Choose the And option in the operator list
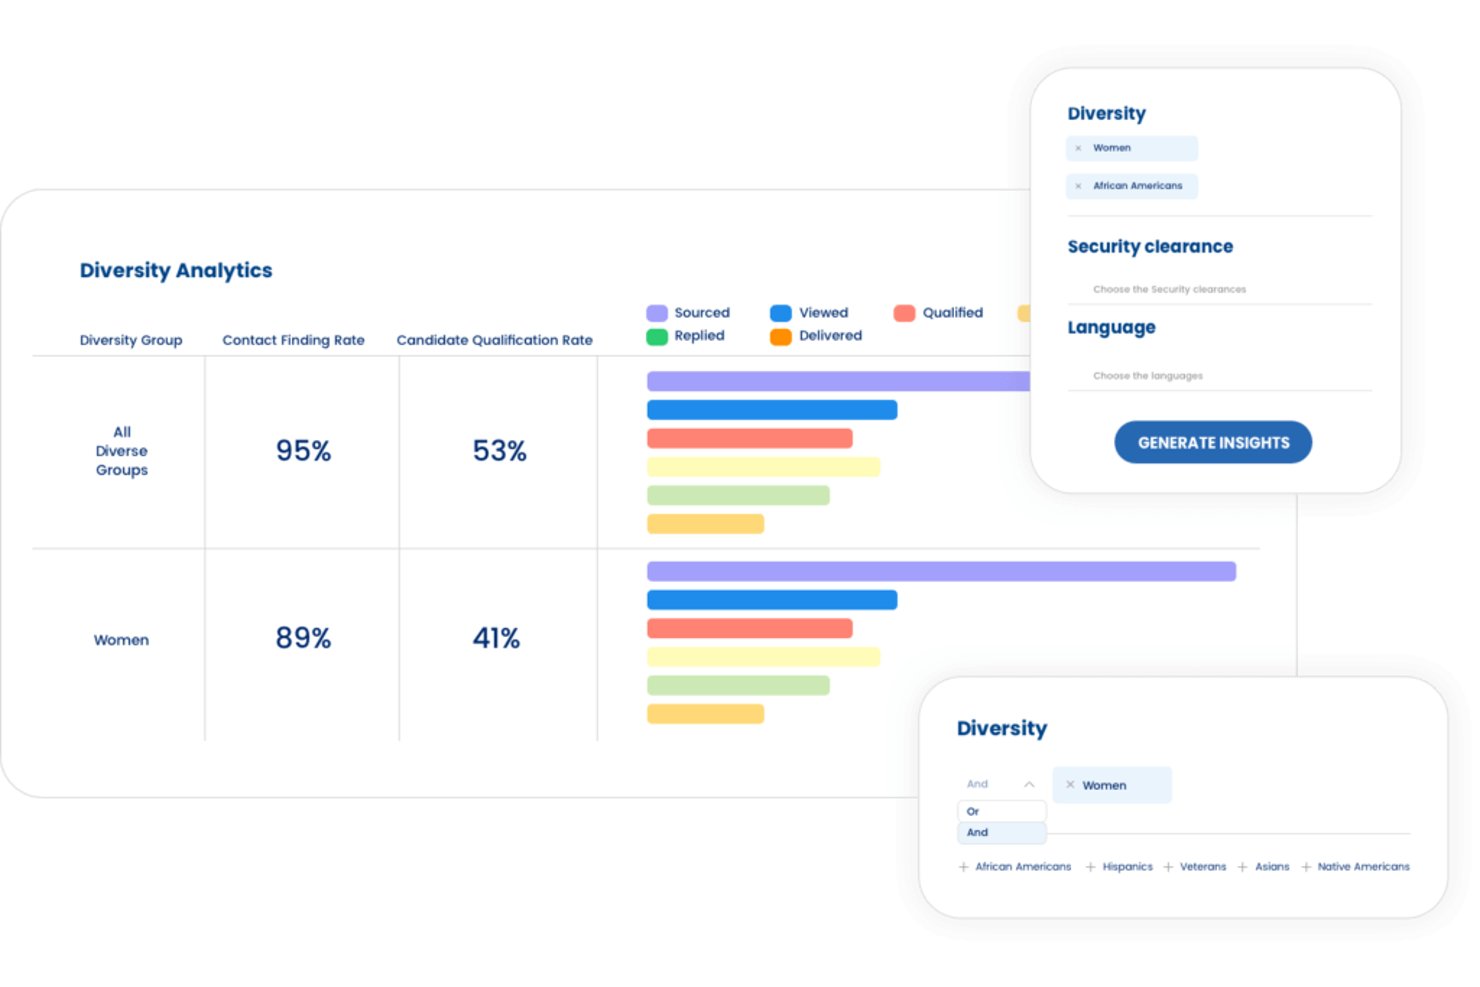 (1002, 832)
